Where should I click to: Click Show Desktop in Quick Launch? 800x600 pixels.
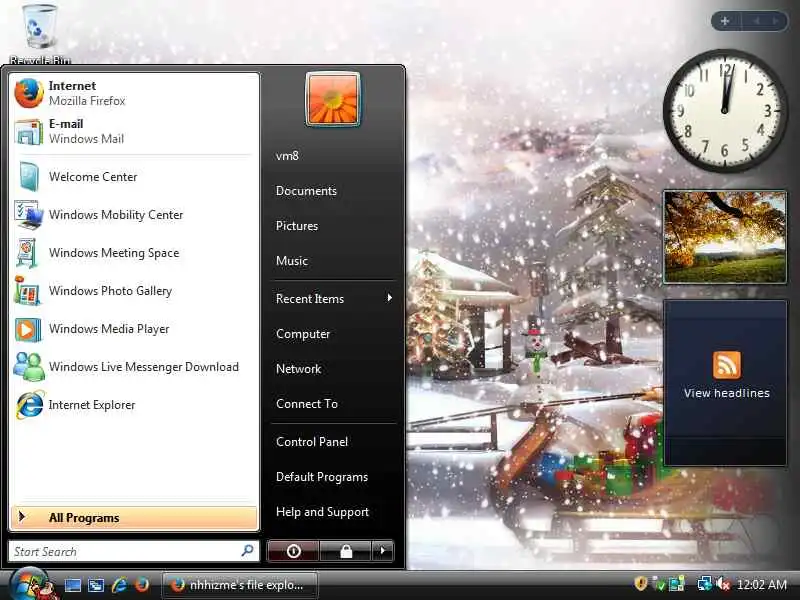click(x=72, y=585)
